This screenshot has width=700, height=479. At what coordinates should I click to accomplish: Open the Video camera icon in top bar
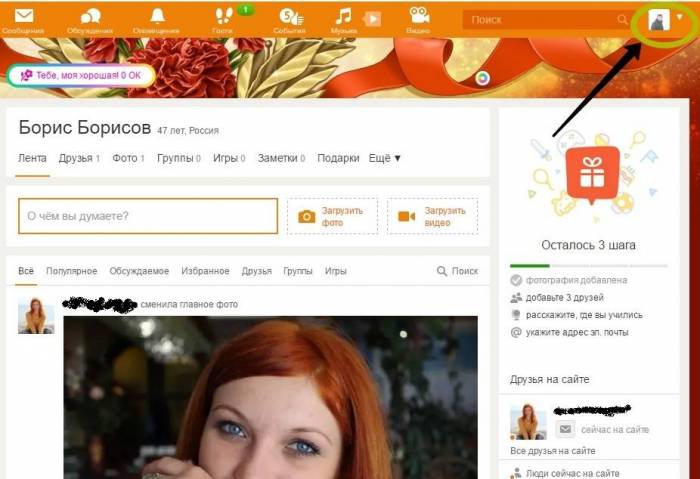click(x=419, y=15)
